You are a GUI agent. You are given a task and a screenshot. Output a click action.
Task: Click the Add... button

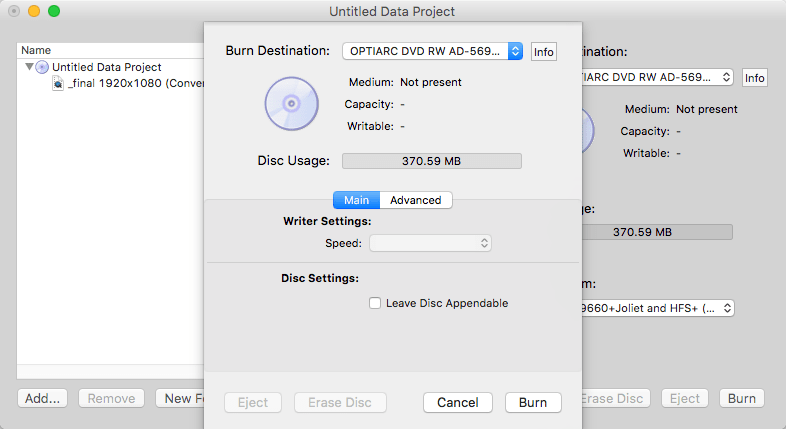coord(43,398)
